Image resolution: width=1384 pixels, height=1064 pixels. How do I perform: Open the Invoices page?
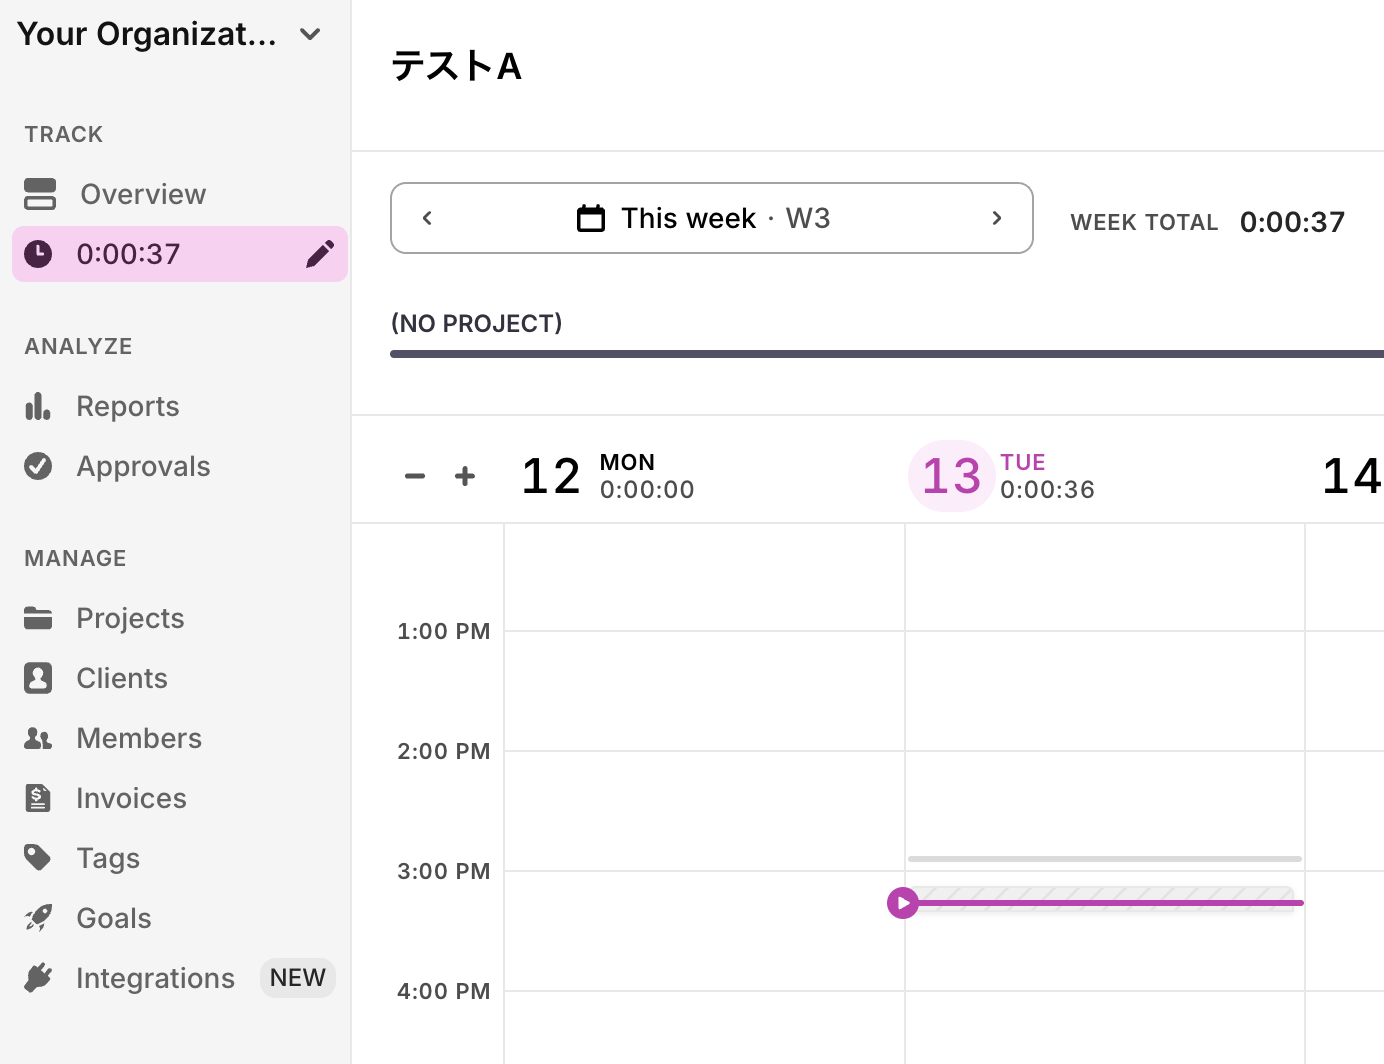[131, 798]
